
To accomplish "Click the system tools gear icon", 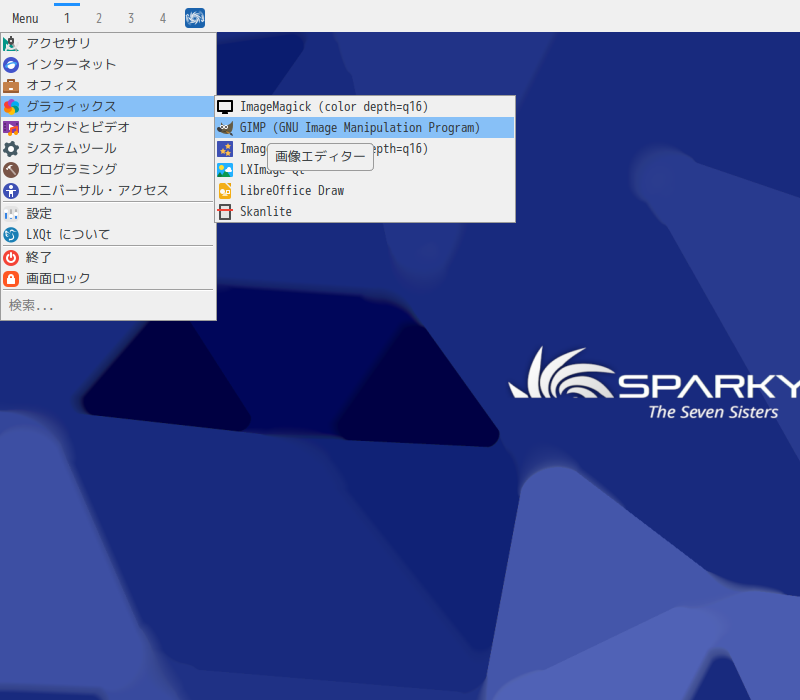I will pos(11,148).
